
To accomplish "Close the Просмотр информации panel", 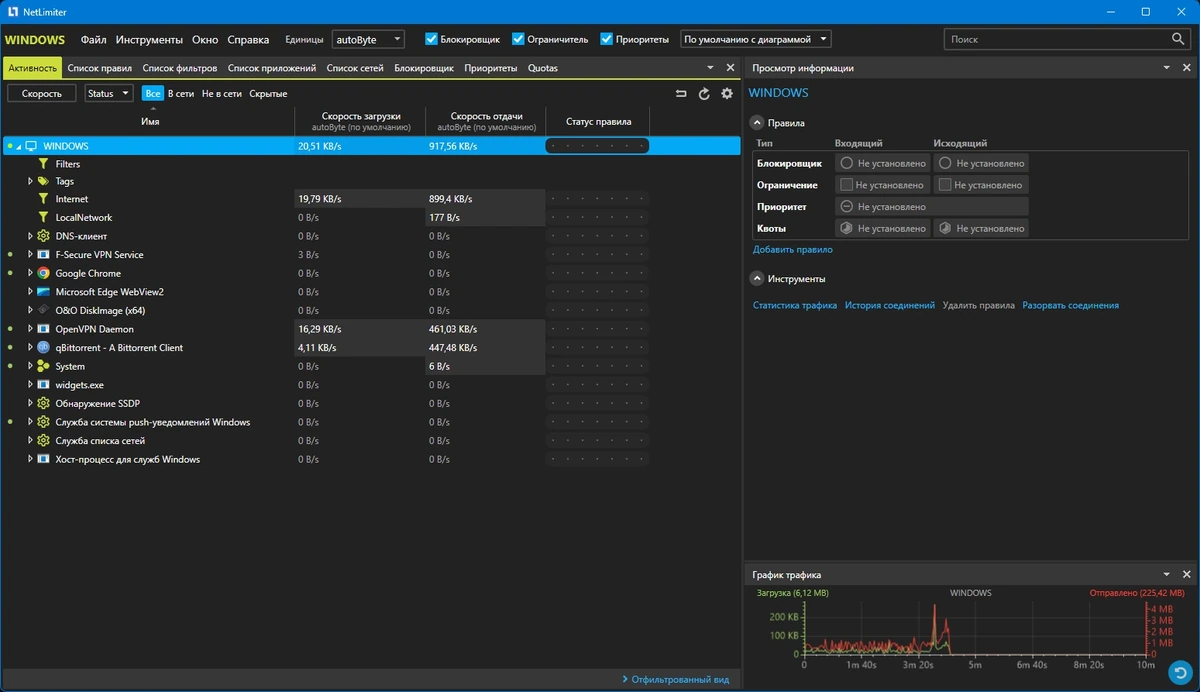I will 1187,68.
